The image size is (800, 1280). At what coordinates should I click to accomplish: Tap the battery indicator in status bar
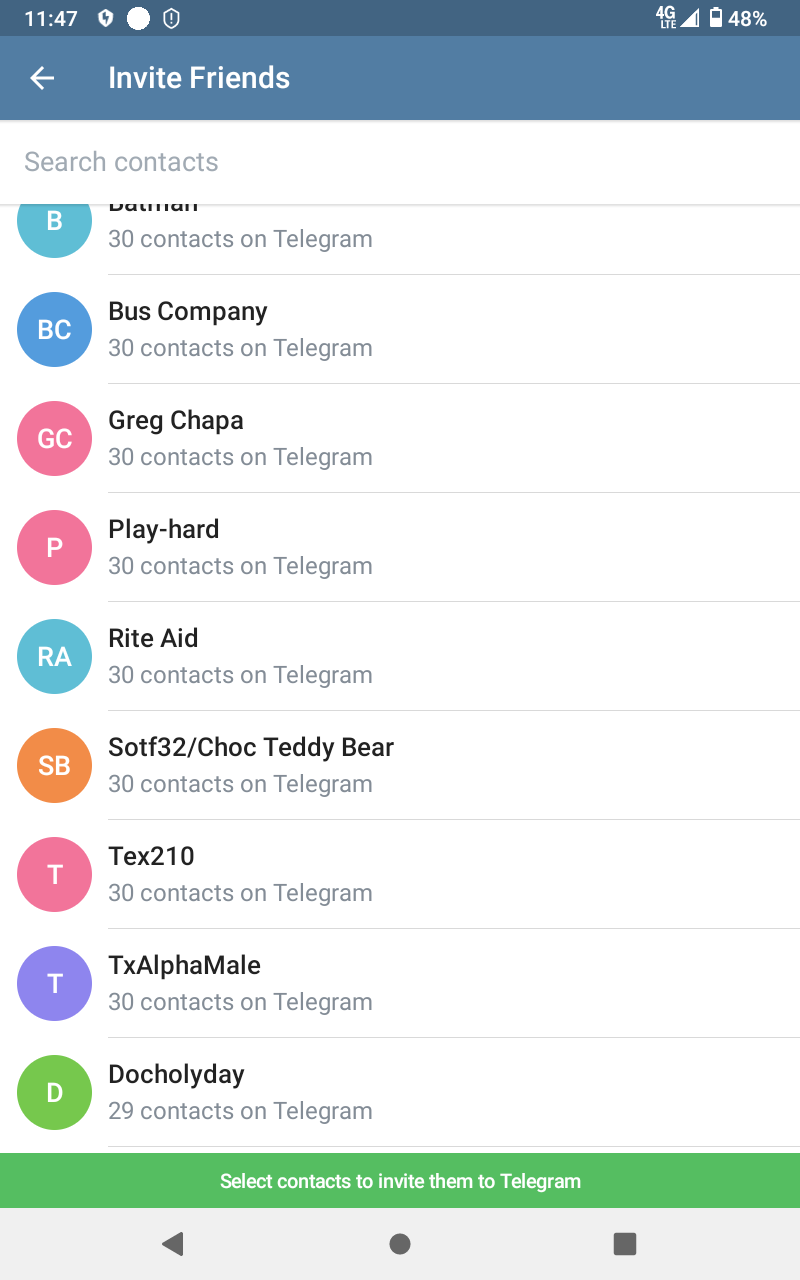click(716, 18)
